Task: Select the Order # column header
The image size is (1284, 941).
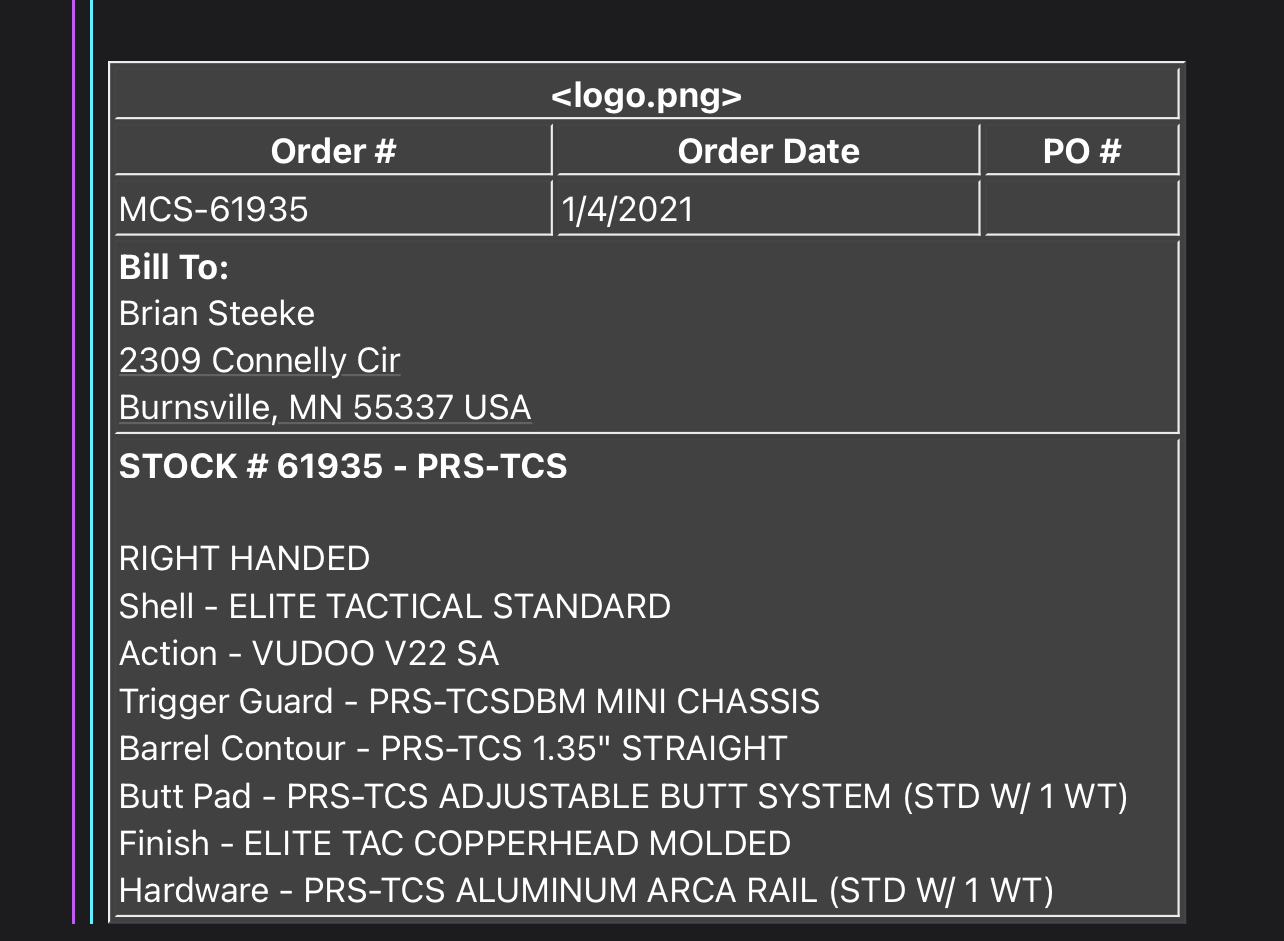Action: point(333,151)
